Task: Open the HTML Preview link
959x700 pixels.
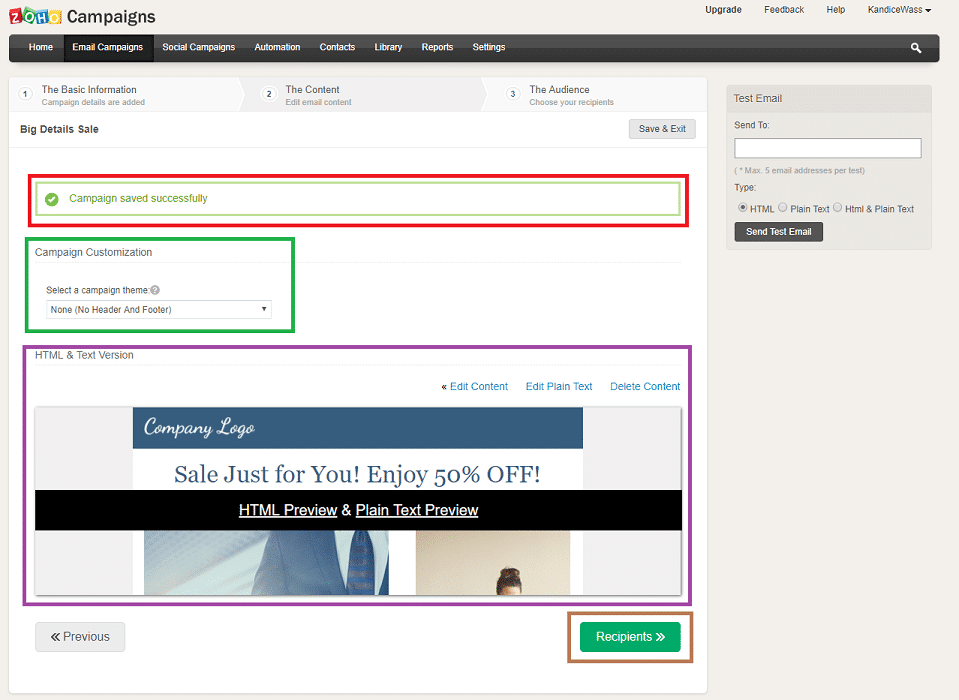Action: 288,510
